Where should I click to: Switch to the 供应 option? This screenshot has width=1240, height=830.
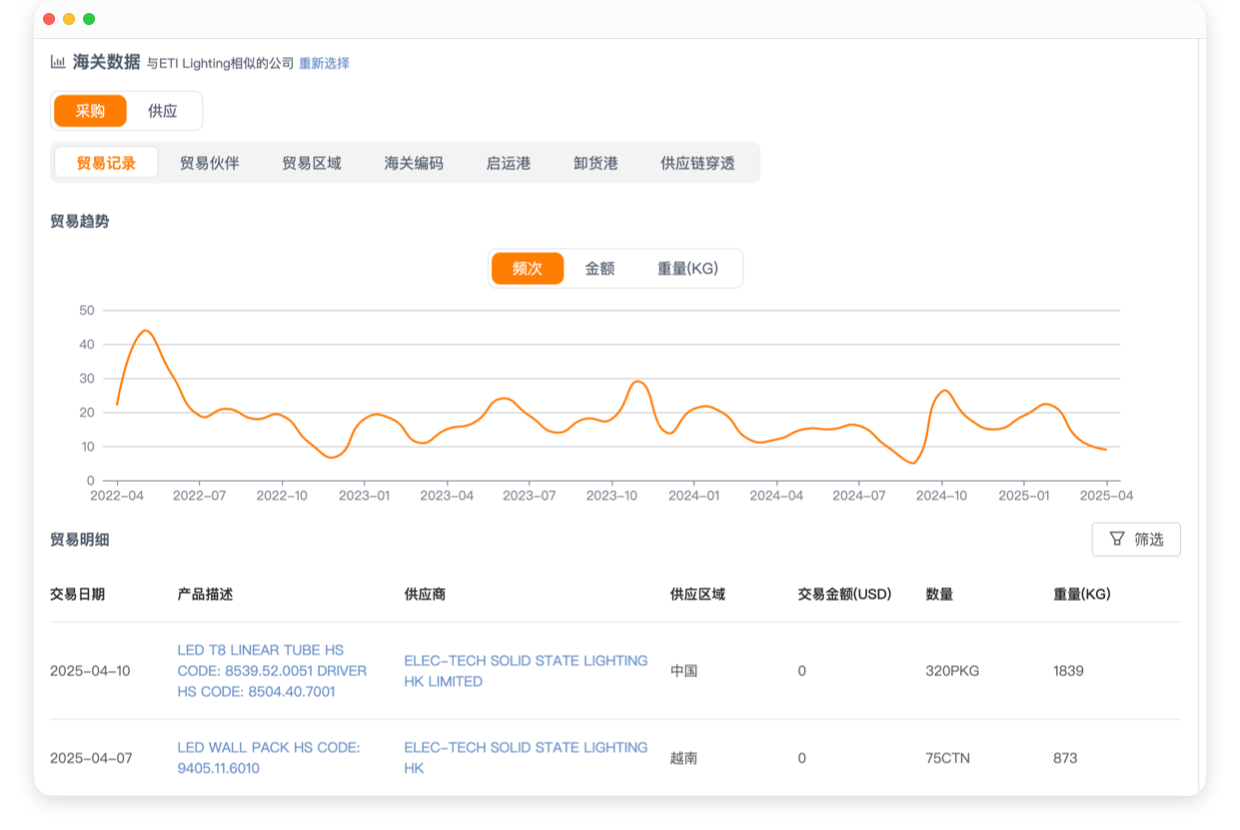[163, 111]
